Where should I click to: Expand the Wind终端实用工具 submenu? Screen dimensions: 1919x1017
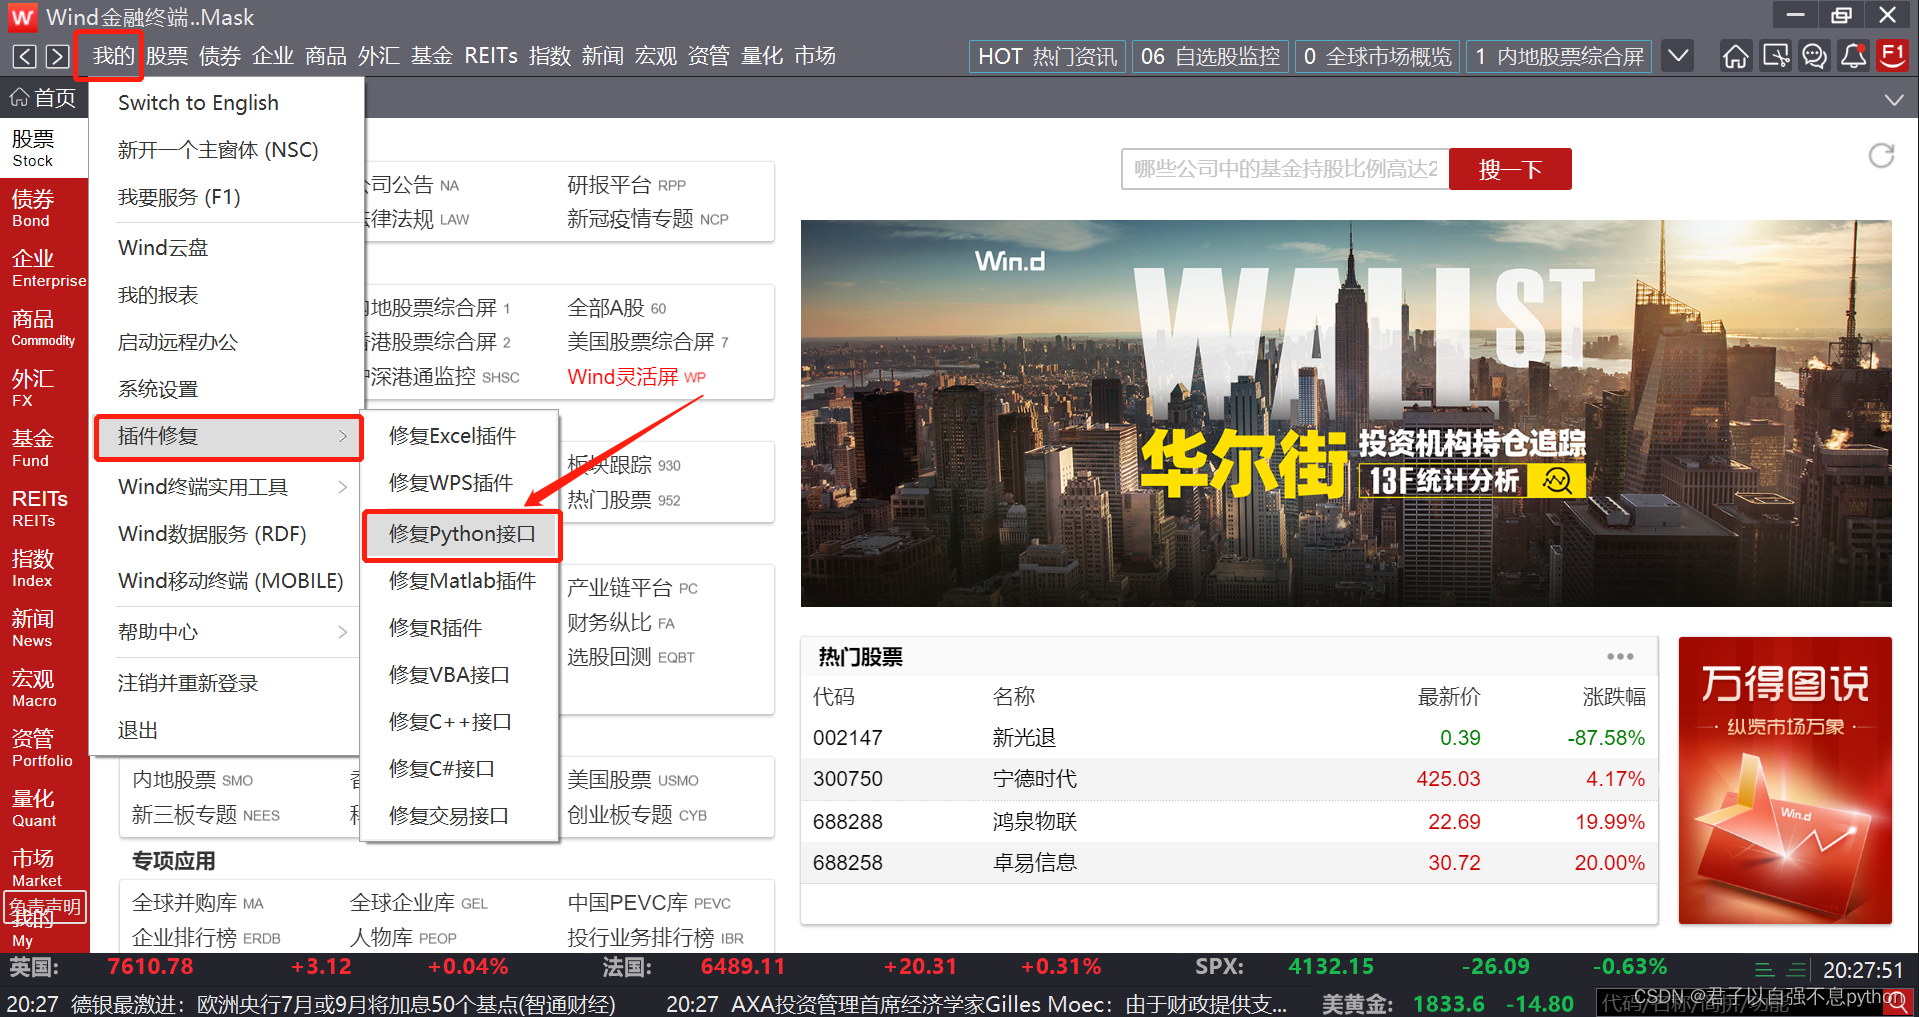[229, 487]
